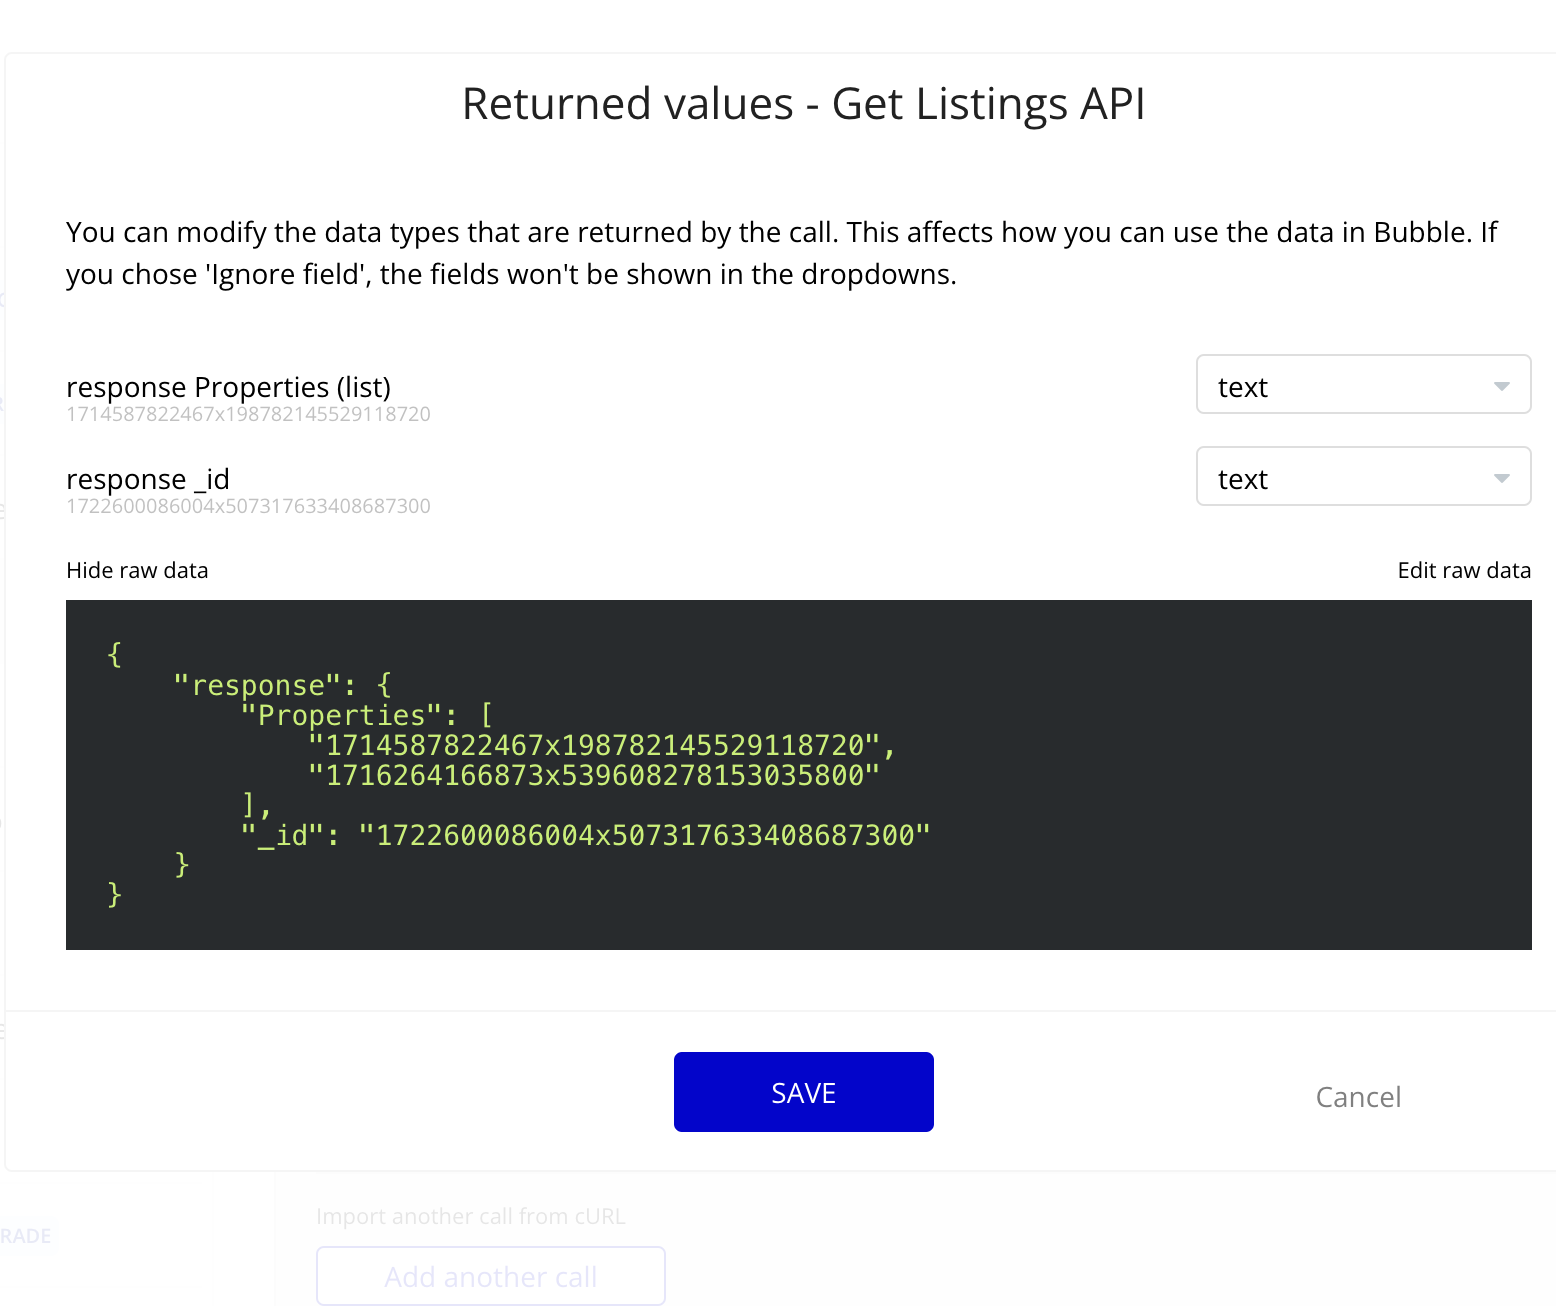Click the response Properties field label
The image size is (1556, 1306).
[x=228, y=387]
